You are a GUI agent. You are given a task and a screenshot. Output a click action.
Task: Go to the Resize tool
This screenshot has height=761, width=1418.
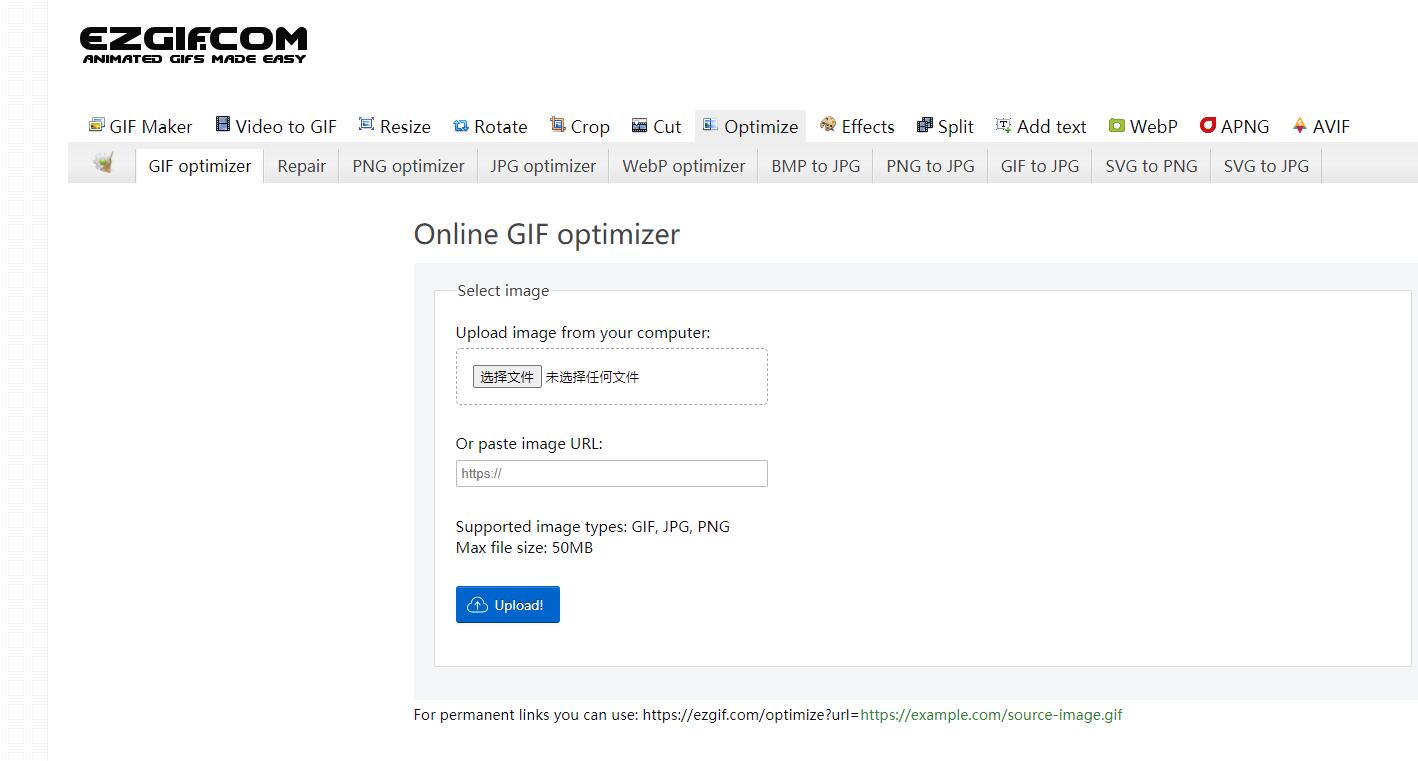(395, 126)
